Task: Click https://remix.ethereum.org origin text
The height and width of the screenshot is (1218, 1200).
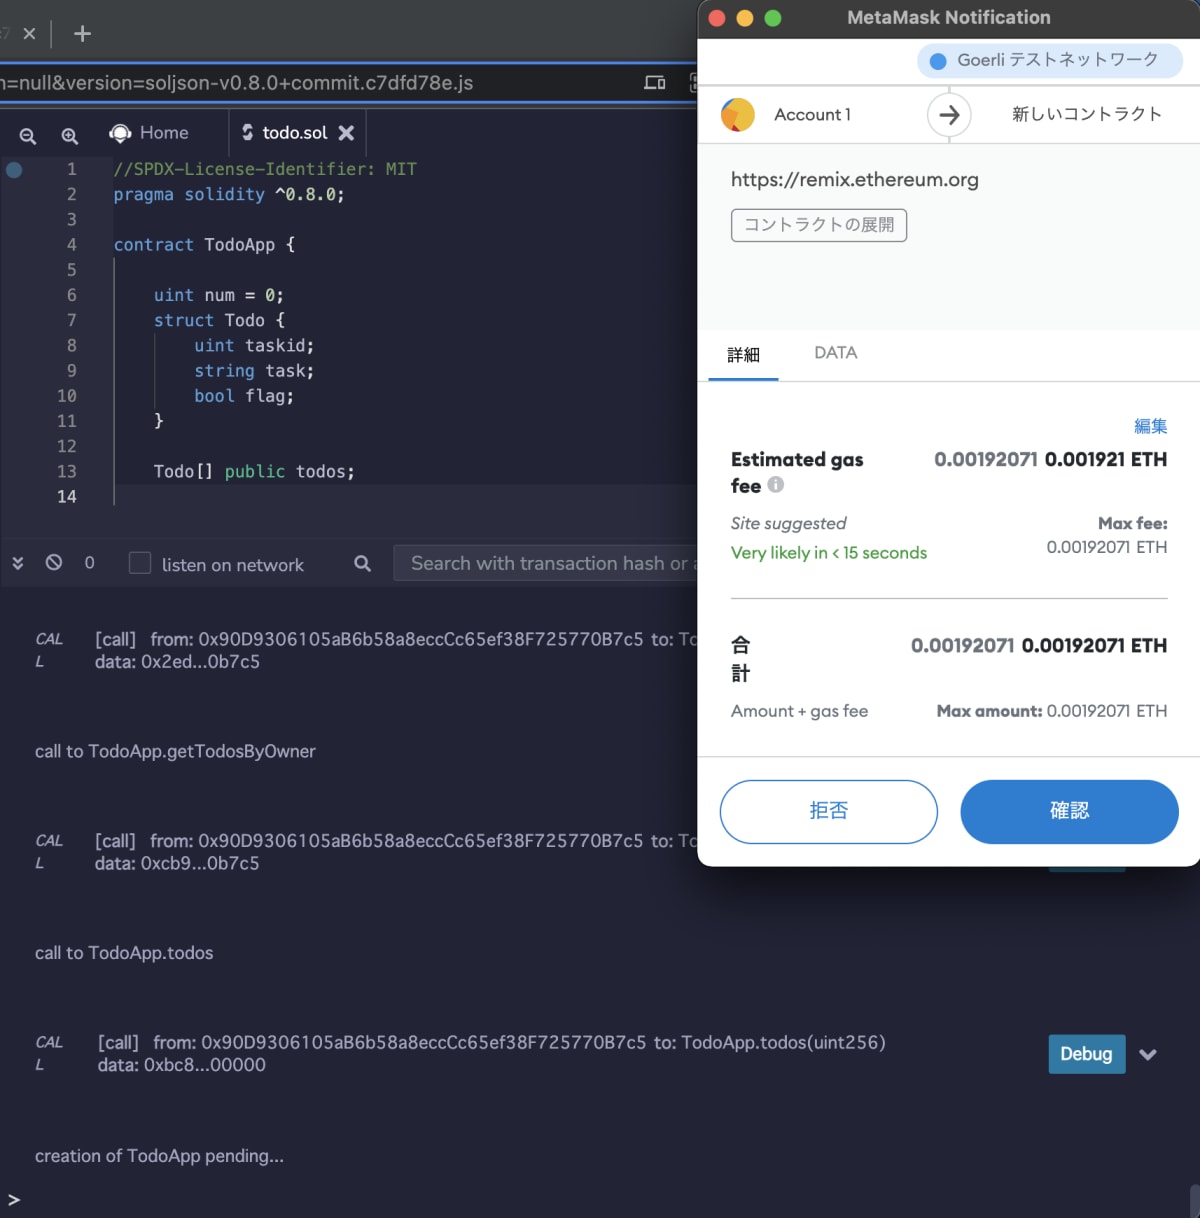Action: (855, 180)
